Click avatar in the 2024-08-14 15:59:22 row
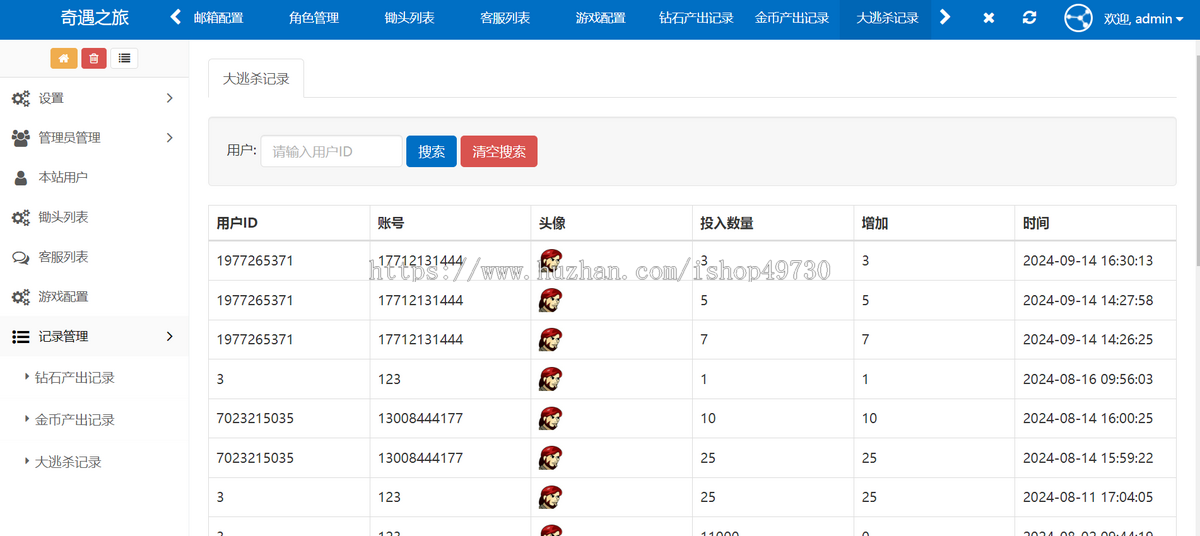 (550, 458)
